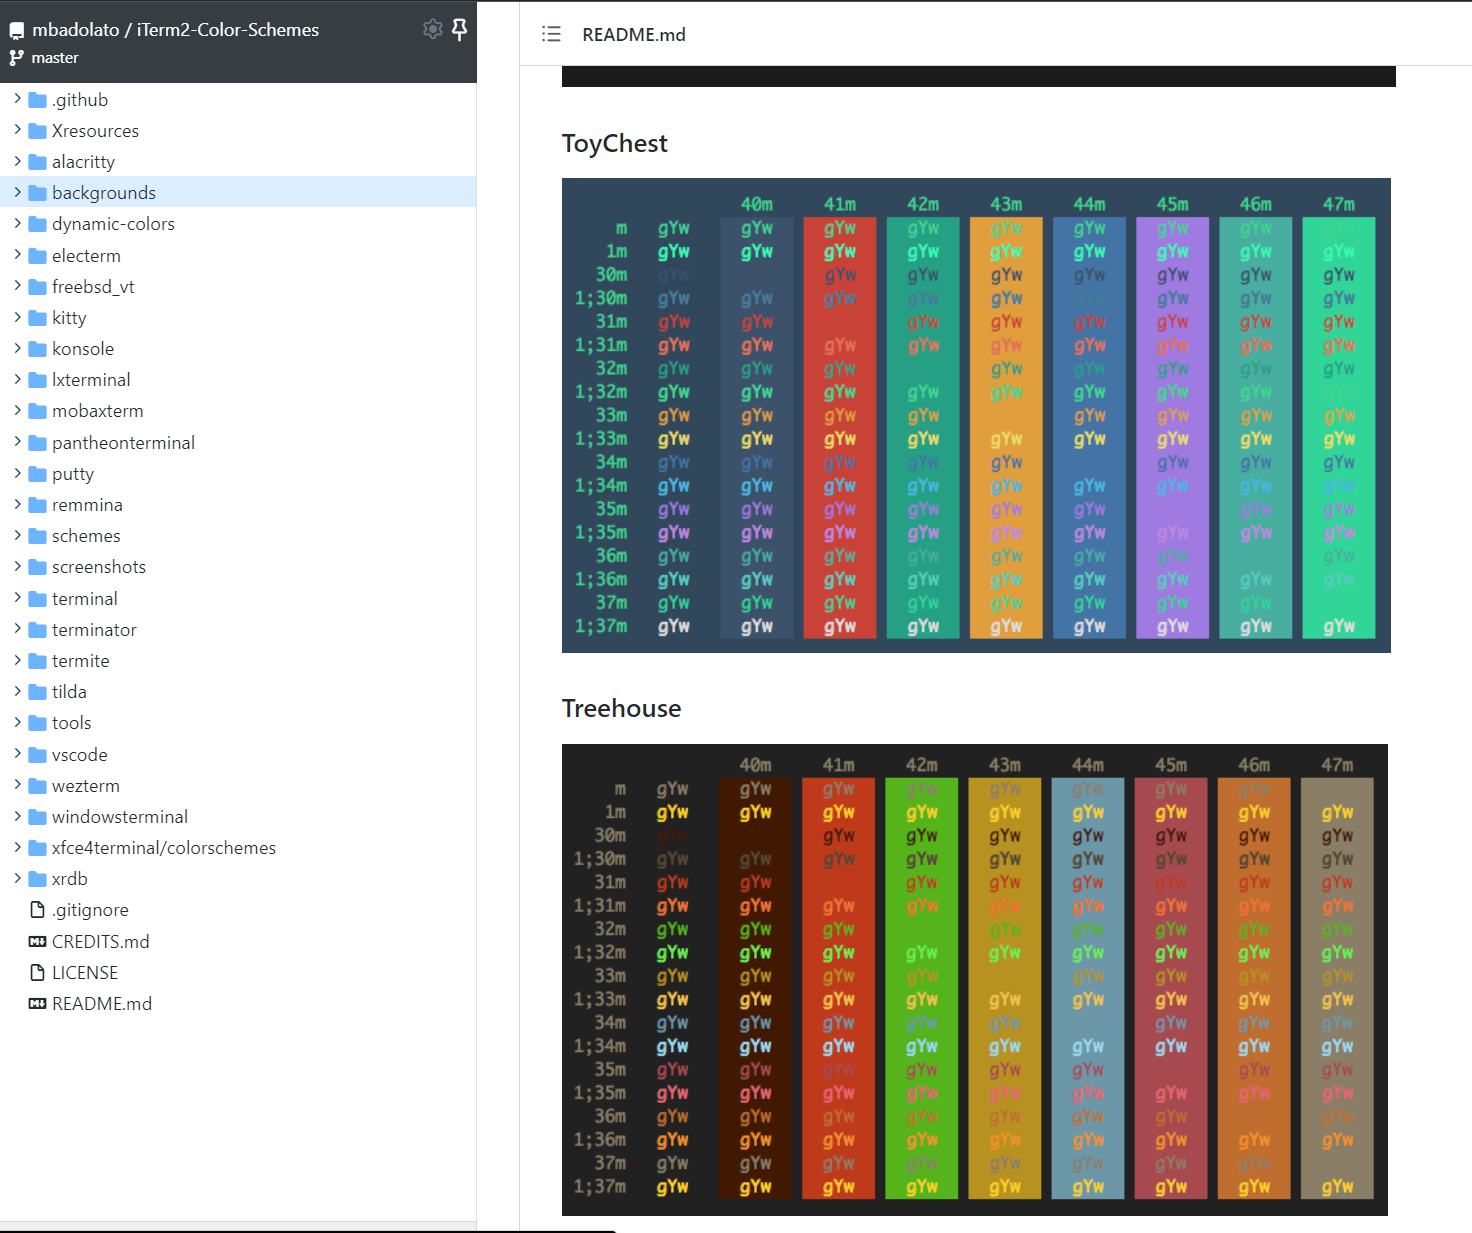Viewport: 1472px width, 1233px height.
Task: Click the terminator folder icon
Action: (x=38, y=630)
